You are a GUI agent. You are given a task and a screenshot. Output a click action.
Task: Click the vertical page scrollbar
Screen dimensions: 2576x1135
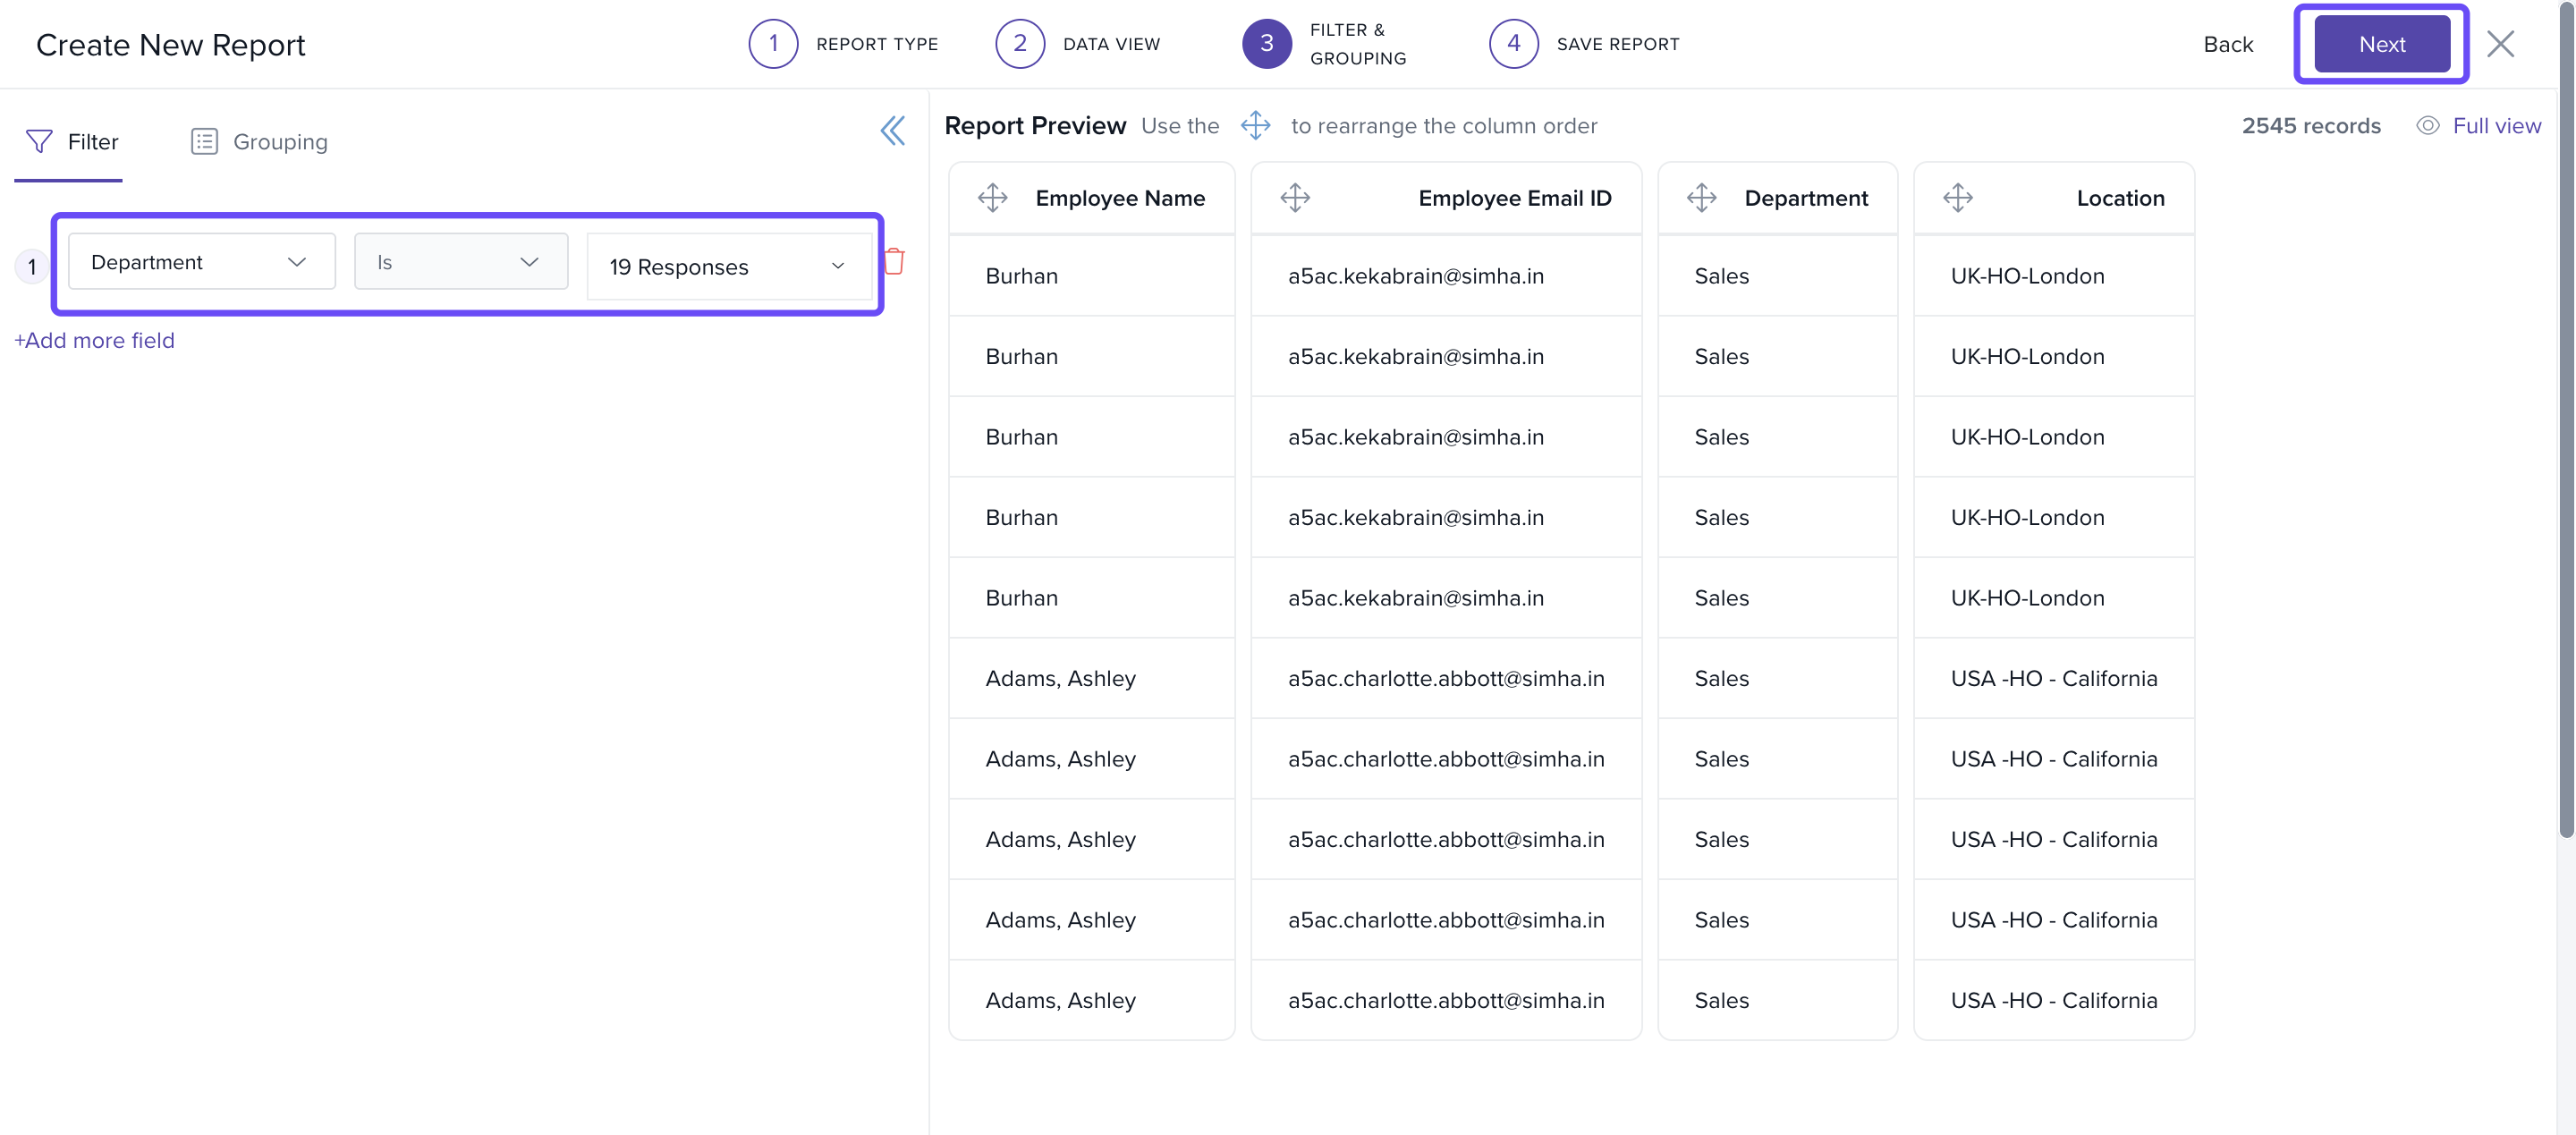pyautogui.click(x=2565, y=420)
